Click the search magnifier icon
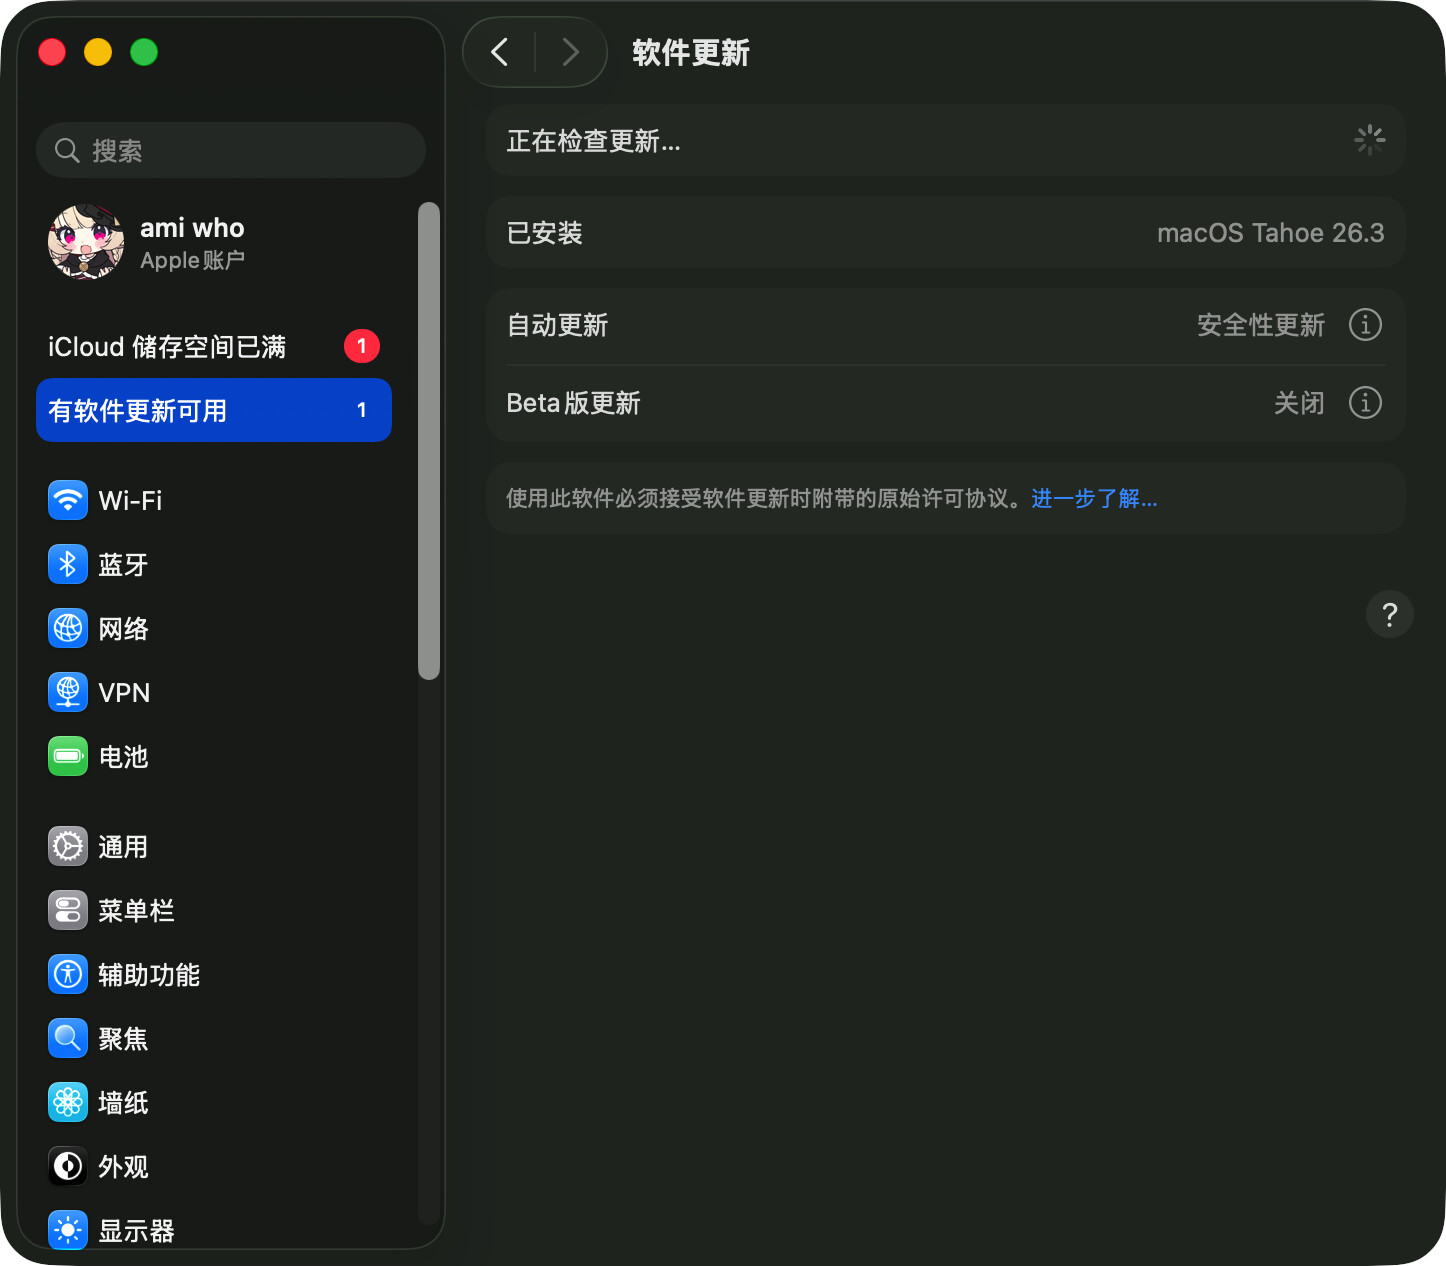The height and width of the screenshot is (1266, 1446). click(x=67, y=151)
